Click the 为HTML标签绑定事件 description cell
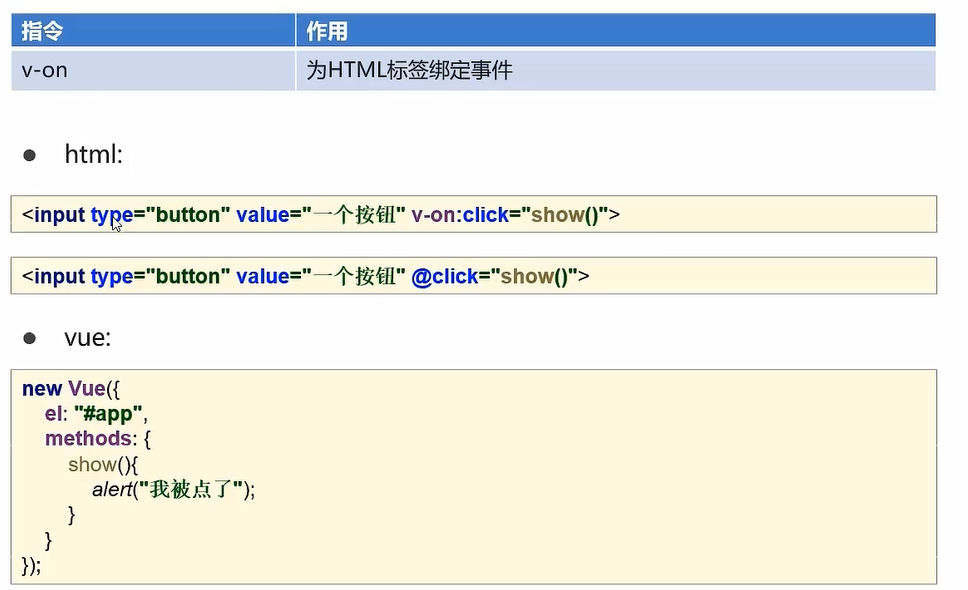Screen dimensions: 968x590 coord(410,71)
